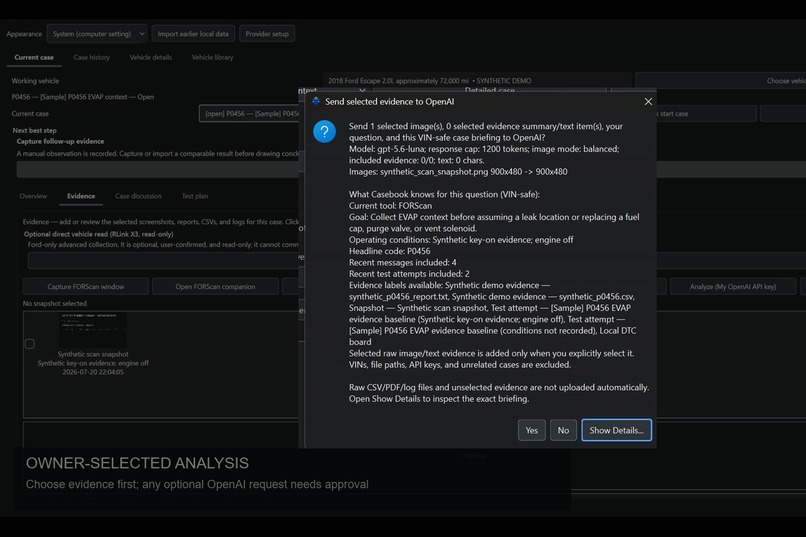Click Capture FORScan window button
The image size is (806, 537).
tap(86, 287)
